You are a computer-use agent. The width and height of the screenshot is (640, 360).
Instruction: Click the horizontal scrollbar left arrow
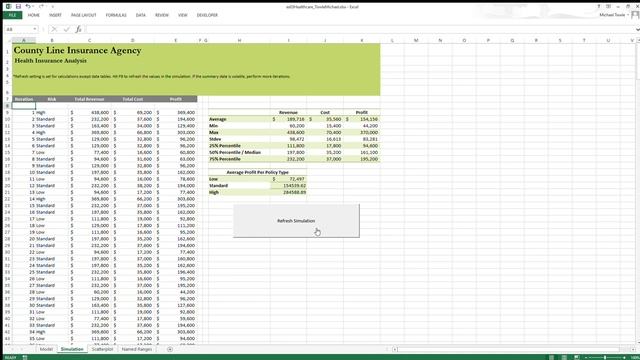pos(395,349)
